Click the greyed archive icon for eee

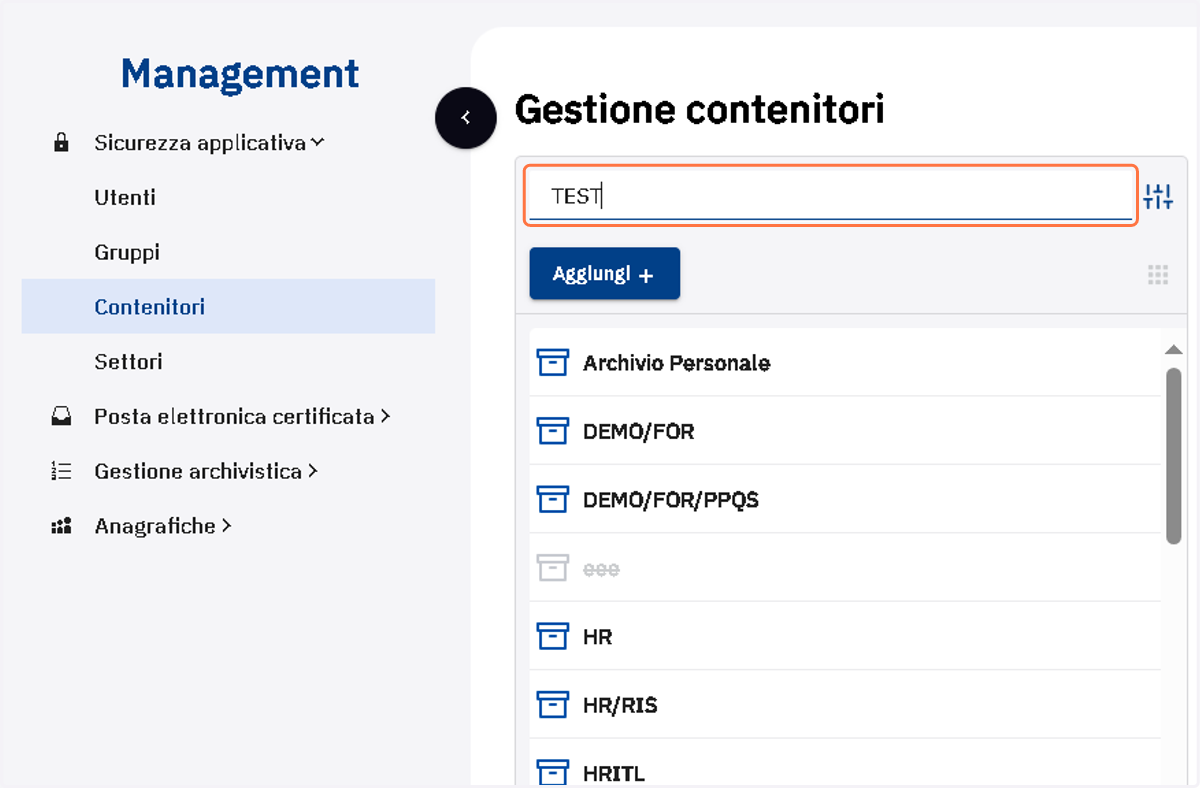[553, 568]
